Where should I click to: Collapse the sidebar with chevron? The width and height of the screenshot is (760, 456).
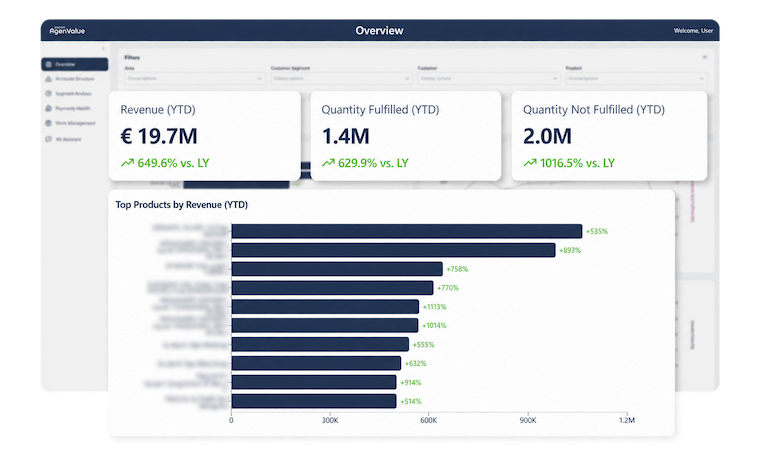click(x=103, y=48)
